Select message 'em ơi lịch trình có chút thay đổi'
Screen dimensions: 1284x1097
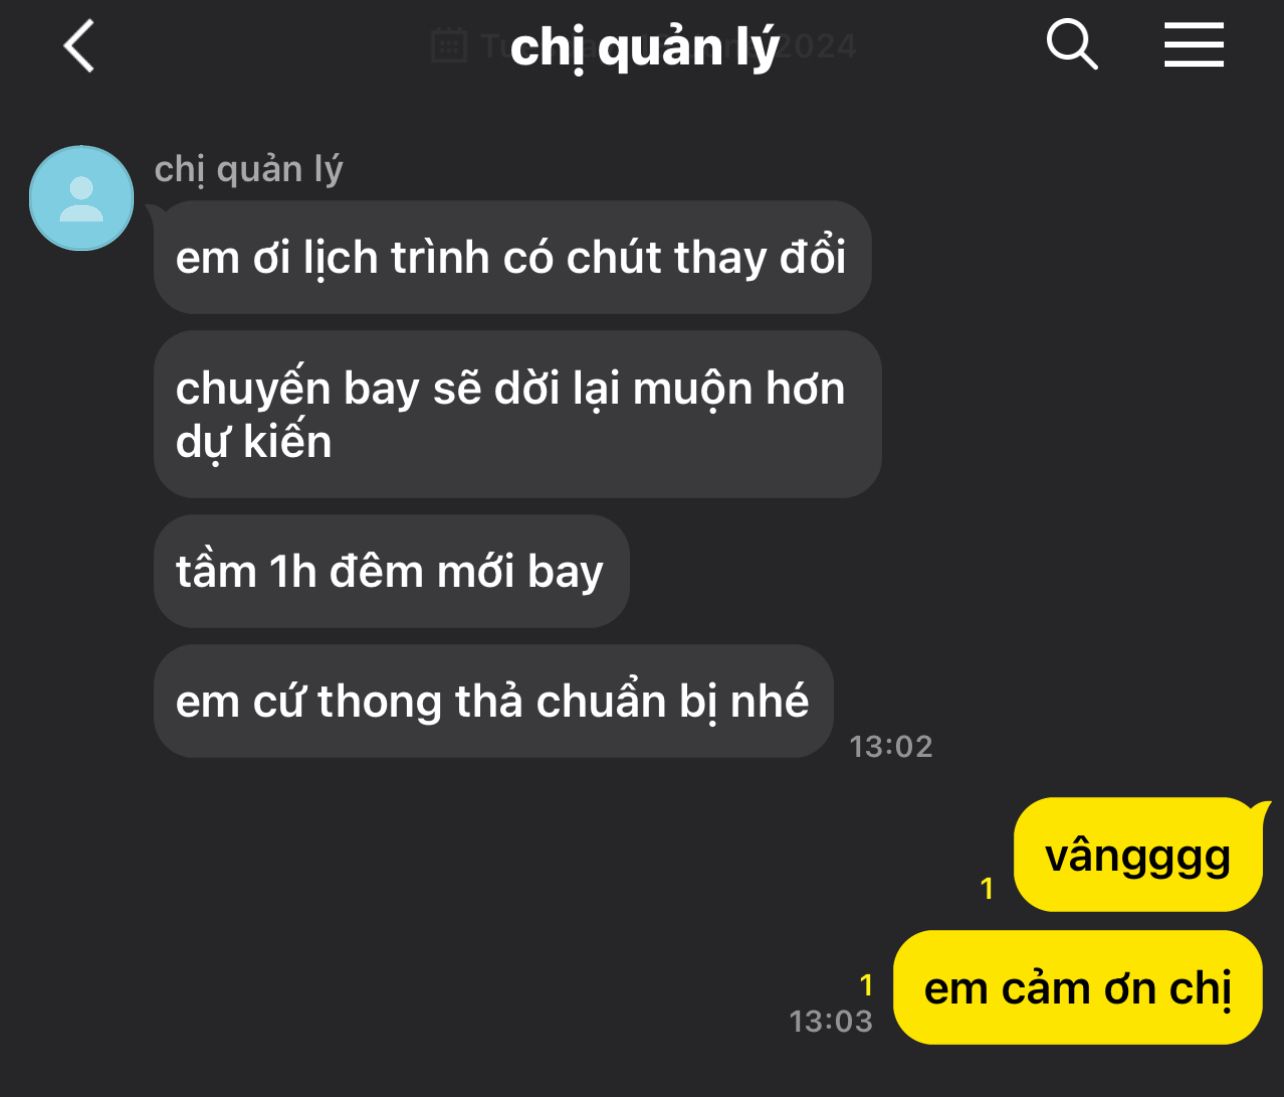pyautogui.click(x=512, y=257)
